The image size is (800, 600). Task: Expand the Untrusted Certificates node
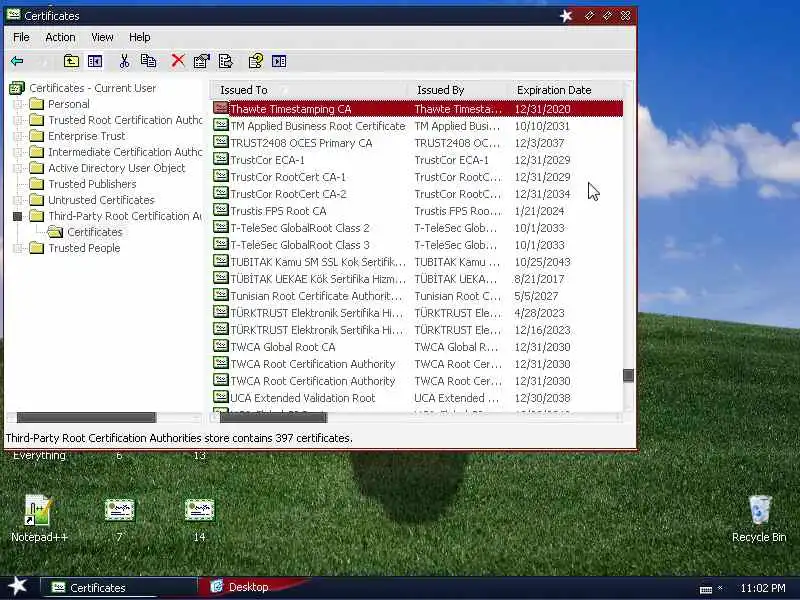tap(17, 200)
